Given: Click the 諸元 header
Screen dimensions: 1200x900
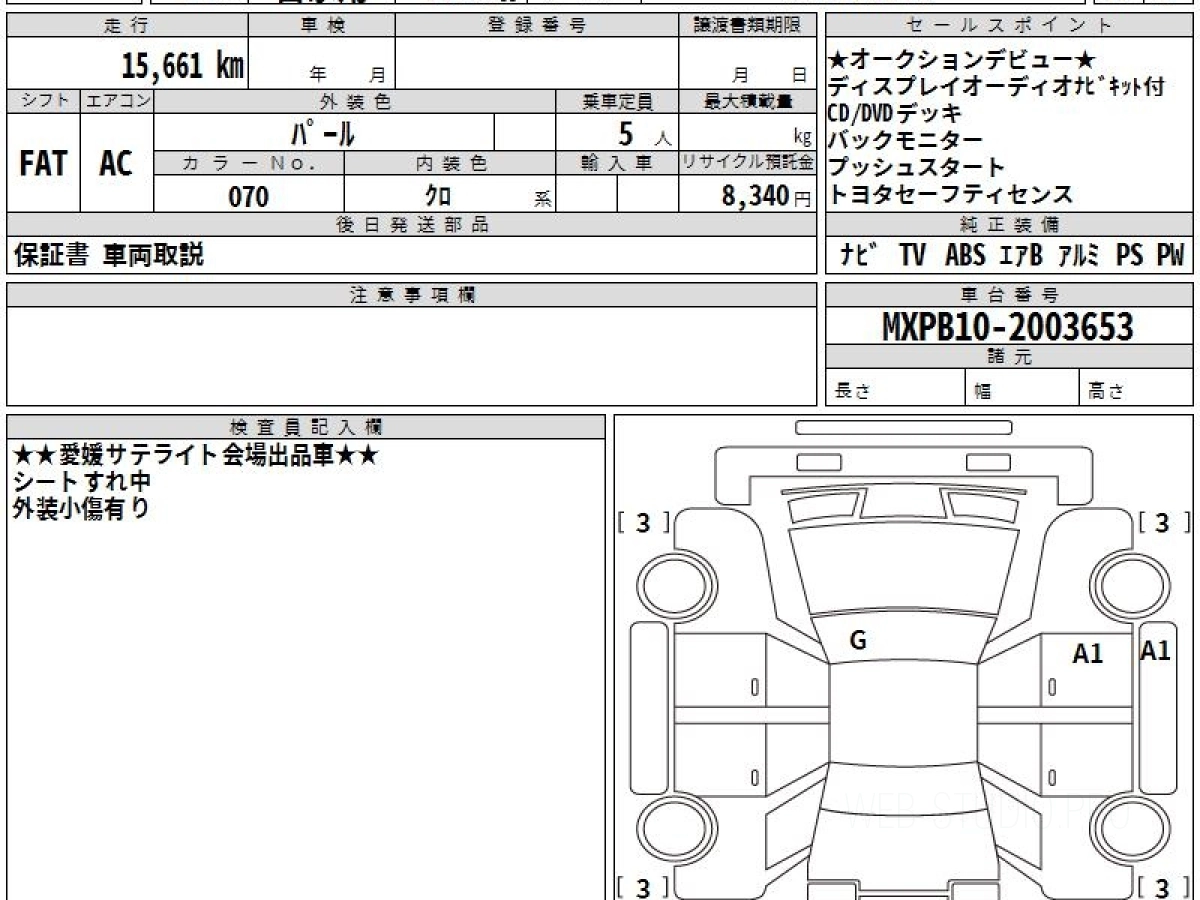Looking at the screenshot, I should [x=1009, y=357].
